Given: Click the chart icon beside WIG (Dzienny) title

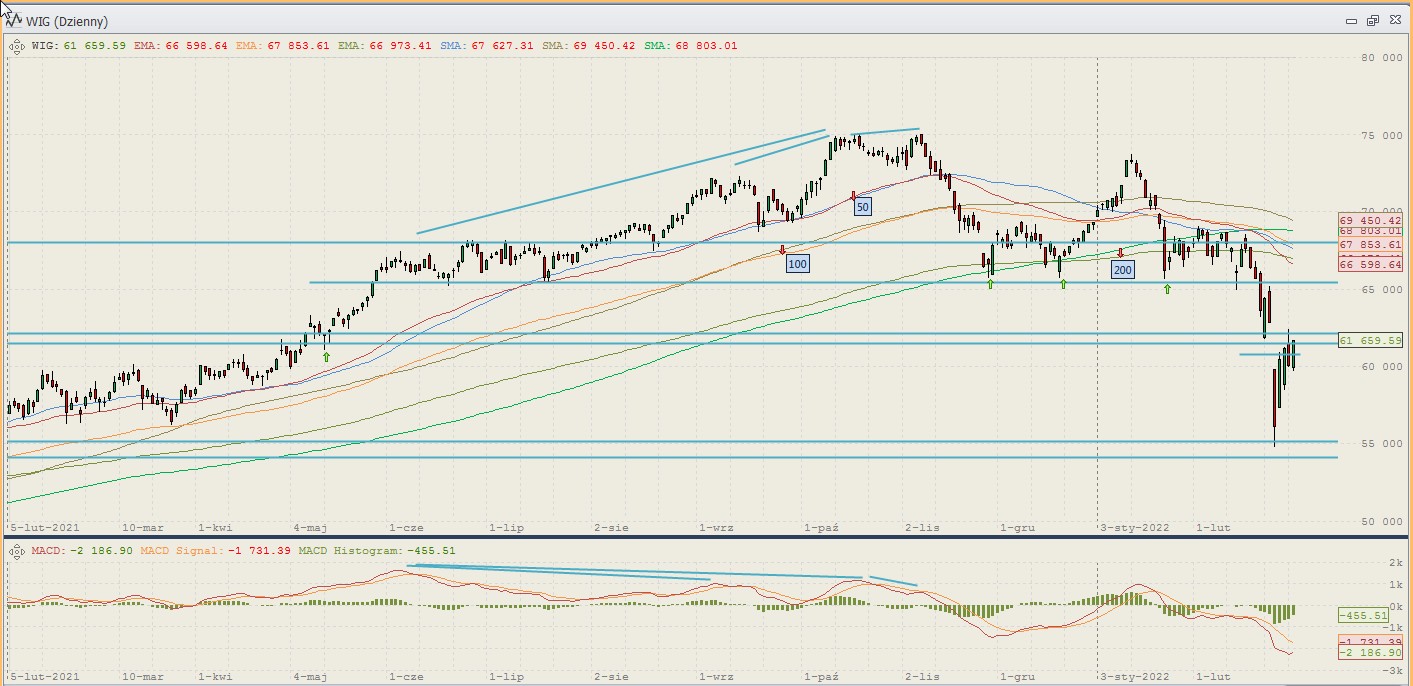Looking at the screenshot, I should pos(15,20).
